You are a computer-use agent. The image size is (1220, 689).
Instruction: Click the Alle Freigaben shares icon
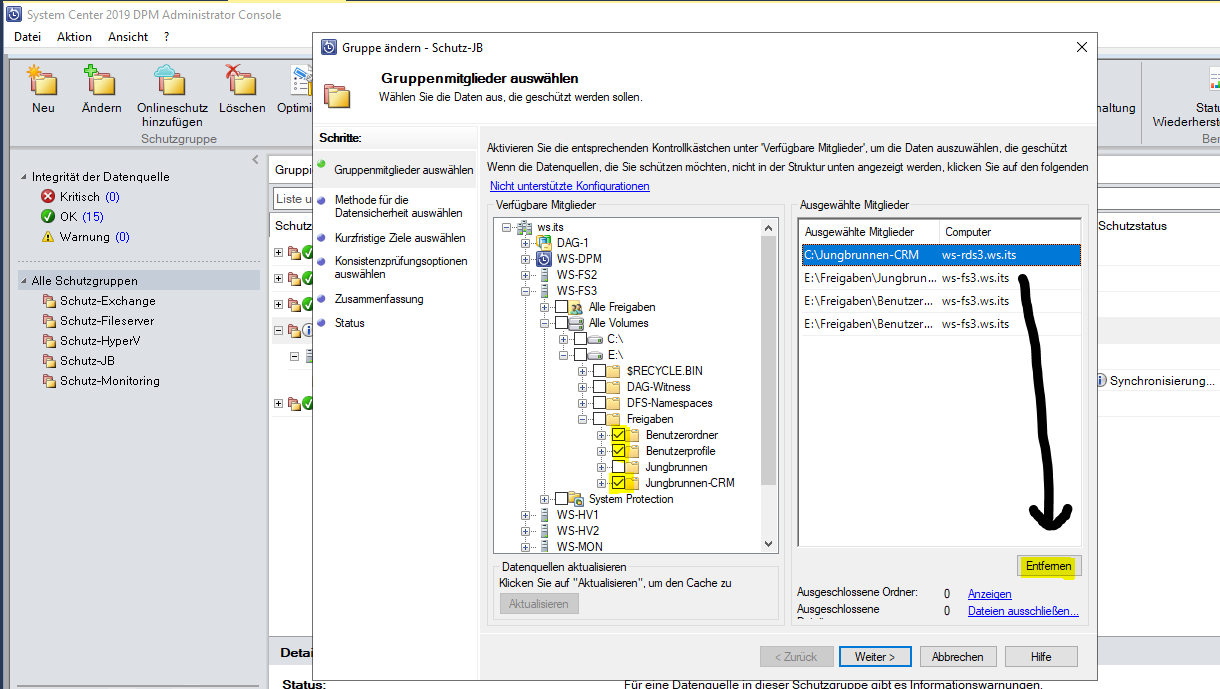(576, 307)
